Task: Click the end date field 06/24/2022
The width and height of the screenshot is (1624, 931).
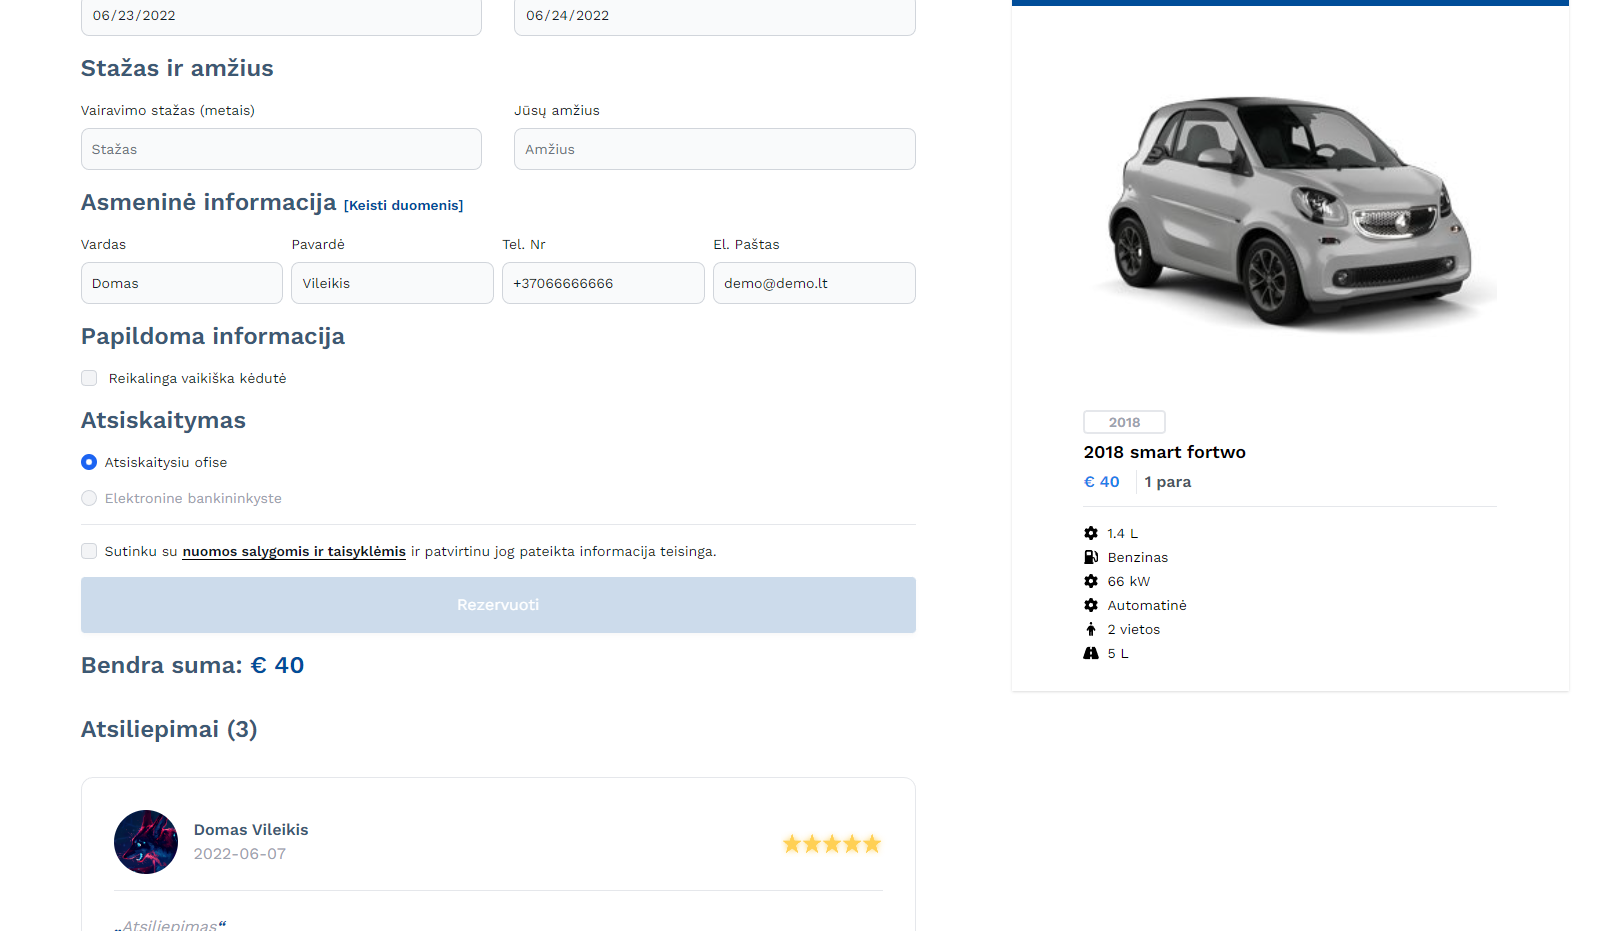Action: [x=714, y=16]
